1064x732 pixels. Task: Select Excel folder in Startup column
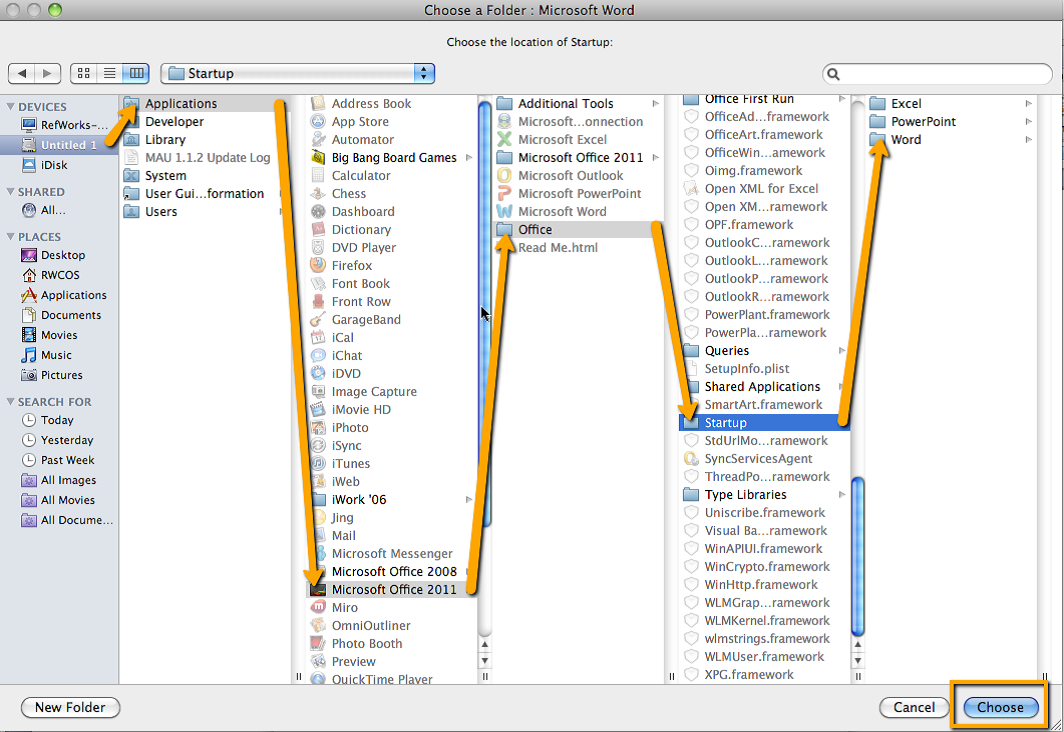(951, 103)
